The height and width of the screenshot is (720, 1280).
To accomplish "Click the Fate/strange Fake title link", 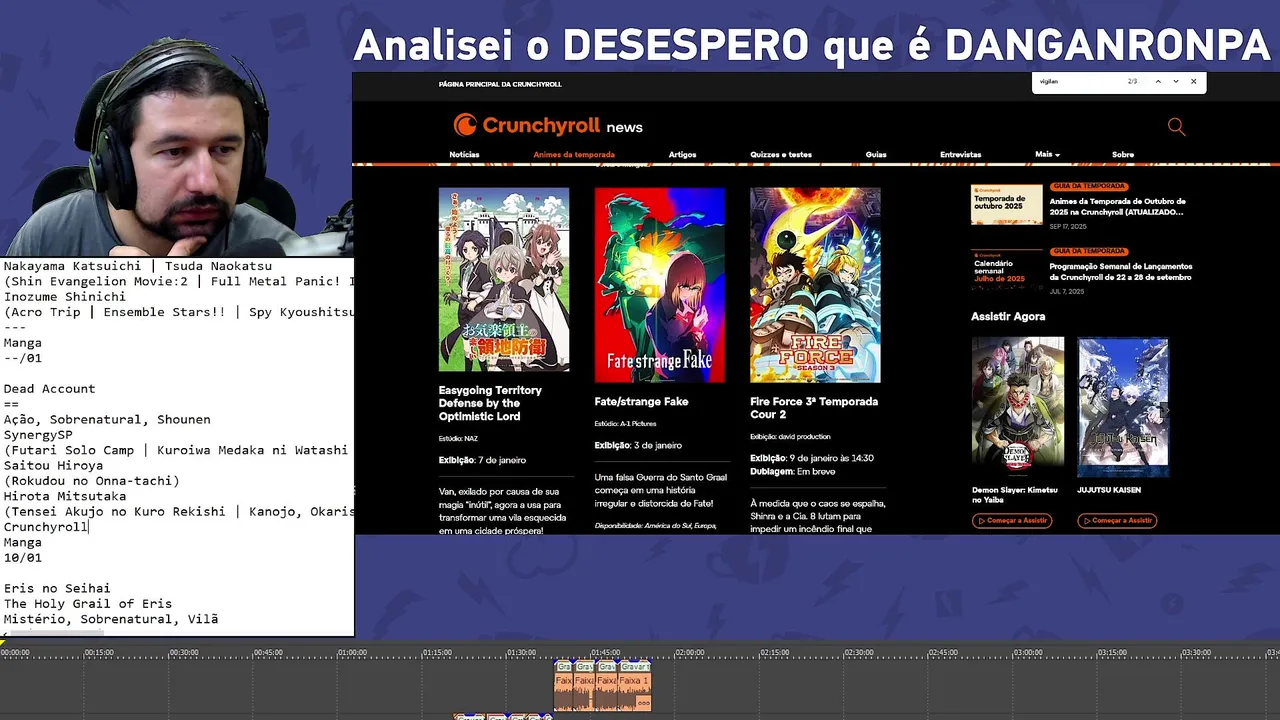I will coord(641,402).
